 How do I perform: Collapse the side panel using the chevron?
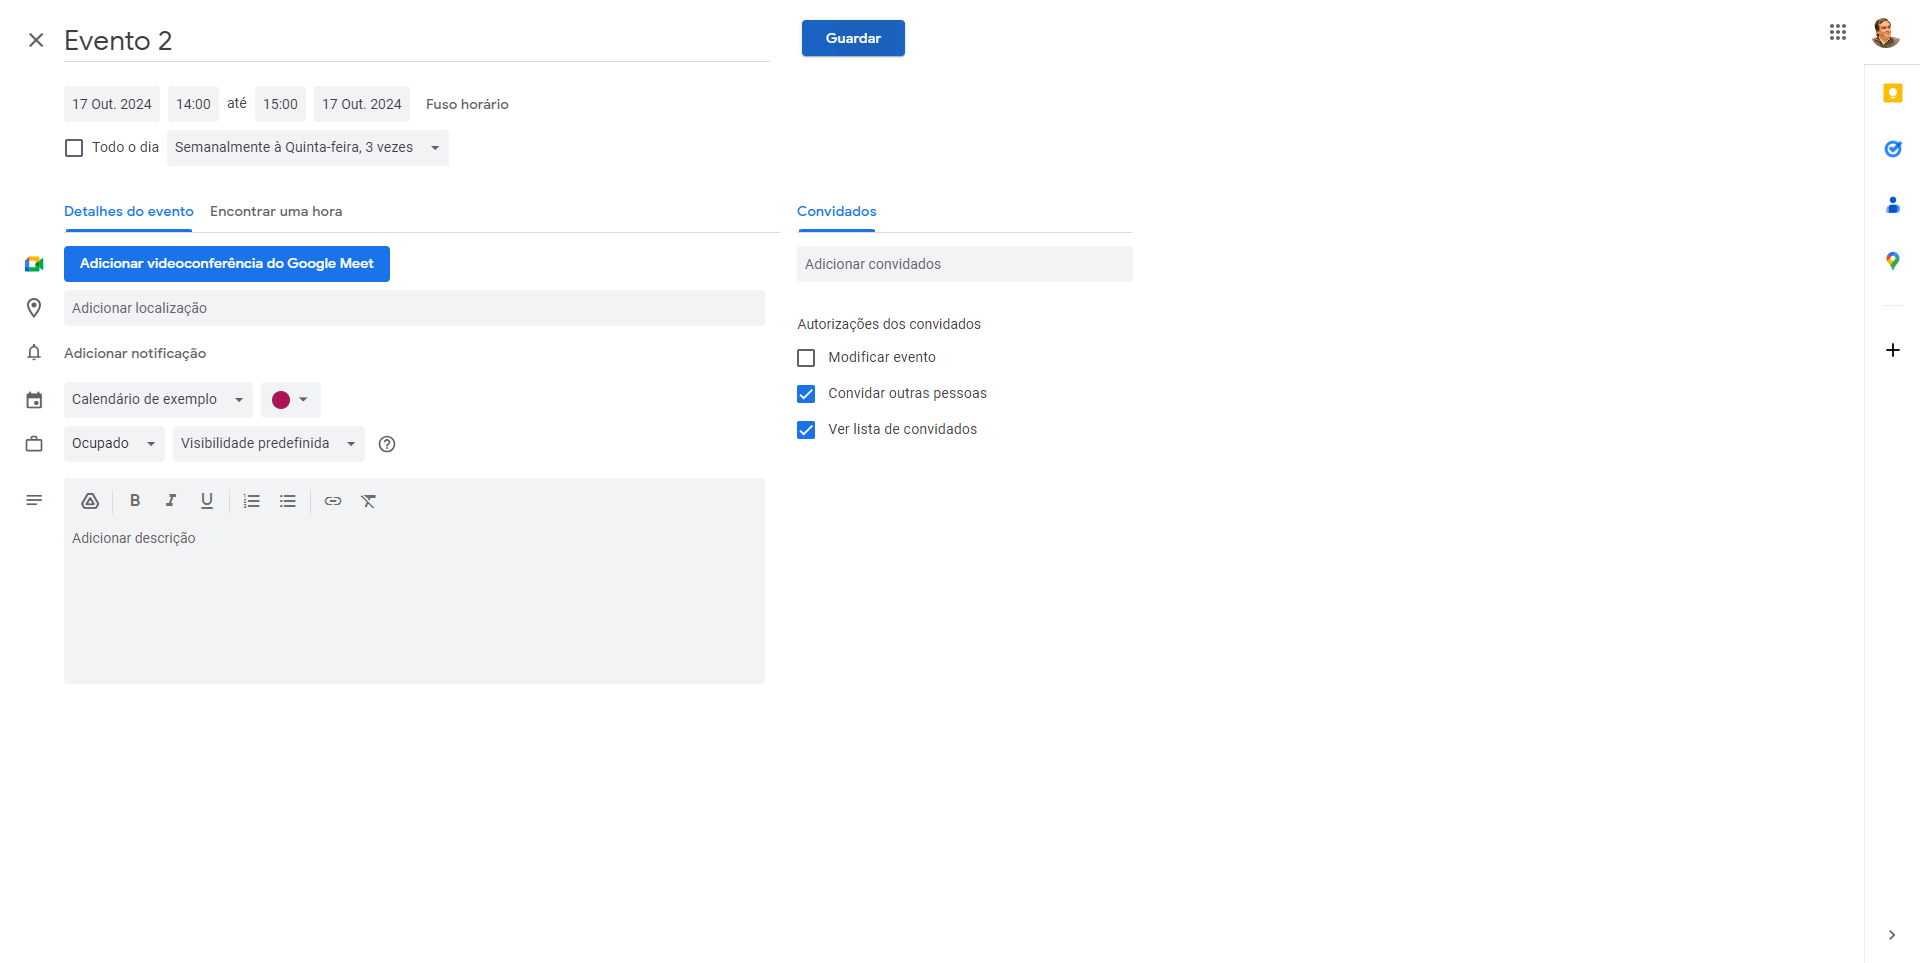pyautogui.click(x=1891, y=935)
